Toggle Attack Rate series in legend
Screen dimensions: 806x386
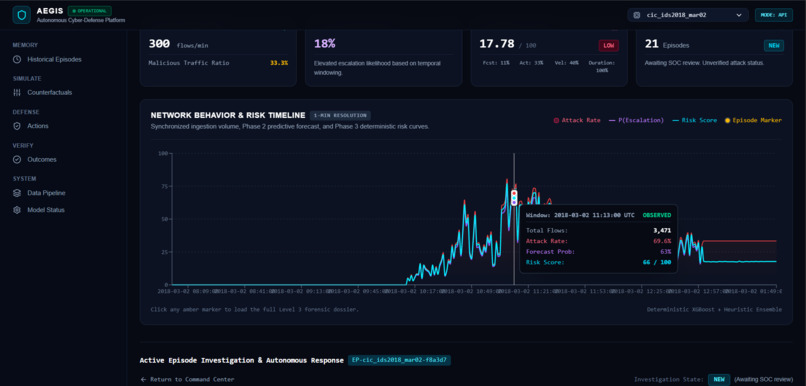tap(577, 120)
